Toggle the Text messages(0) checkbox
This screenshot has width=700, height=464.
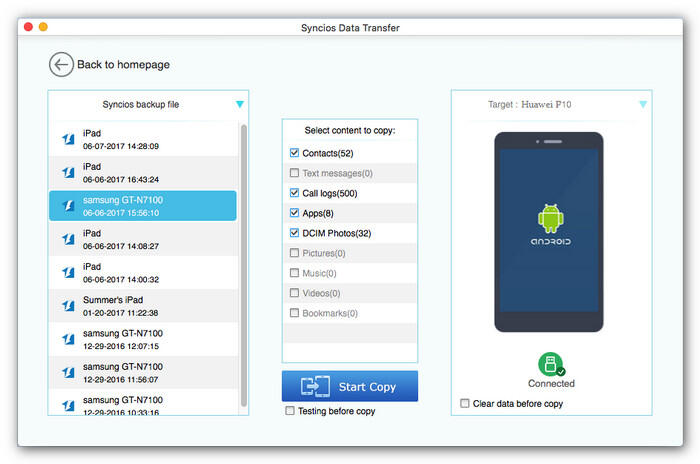point(294,173)
